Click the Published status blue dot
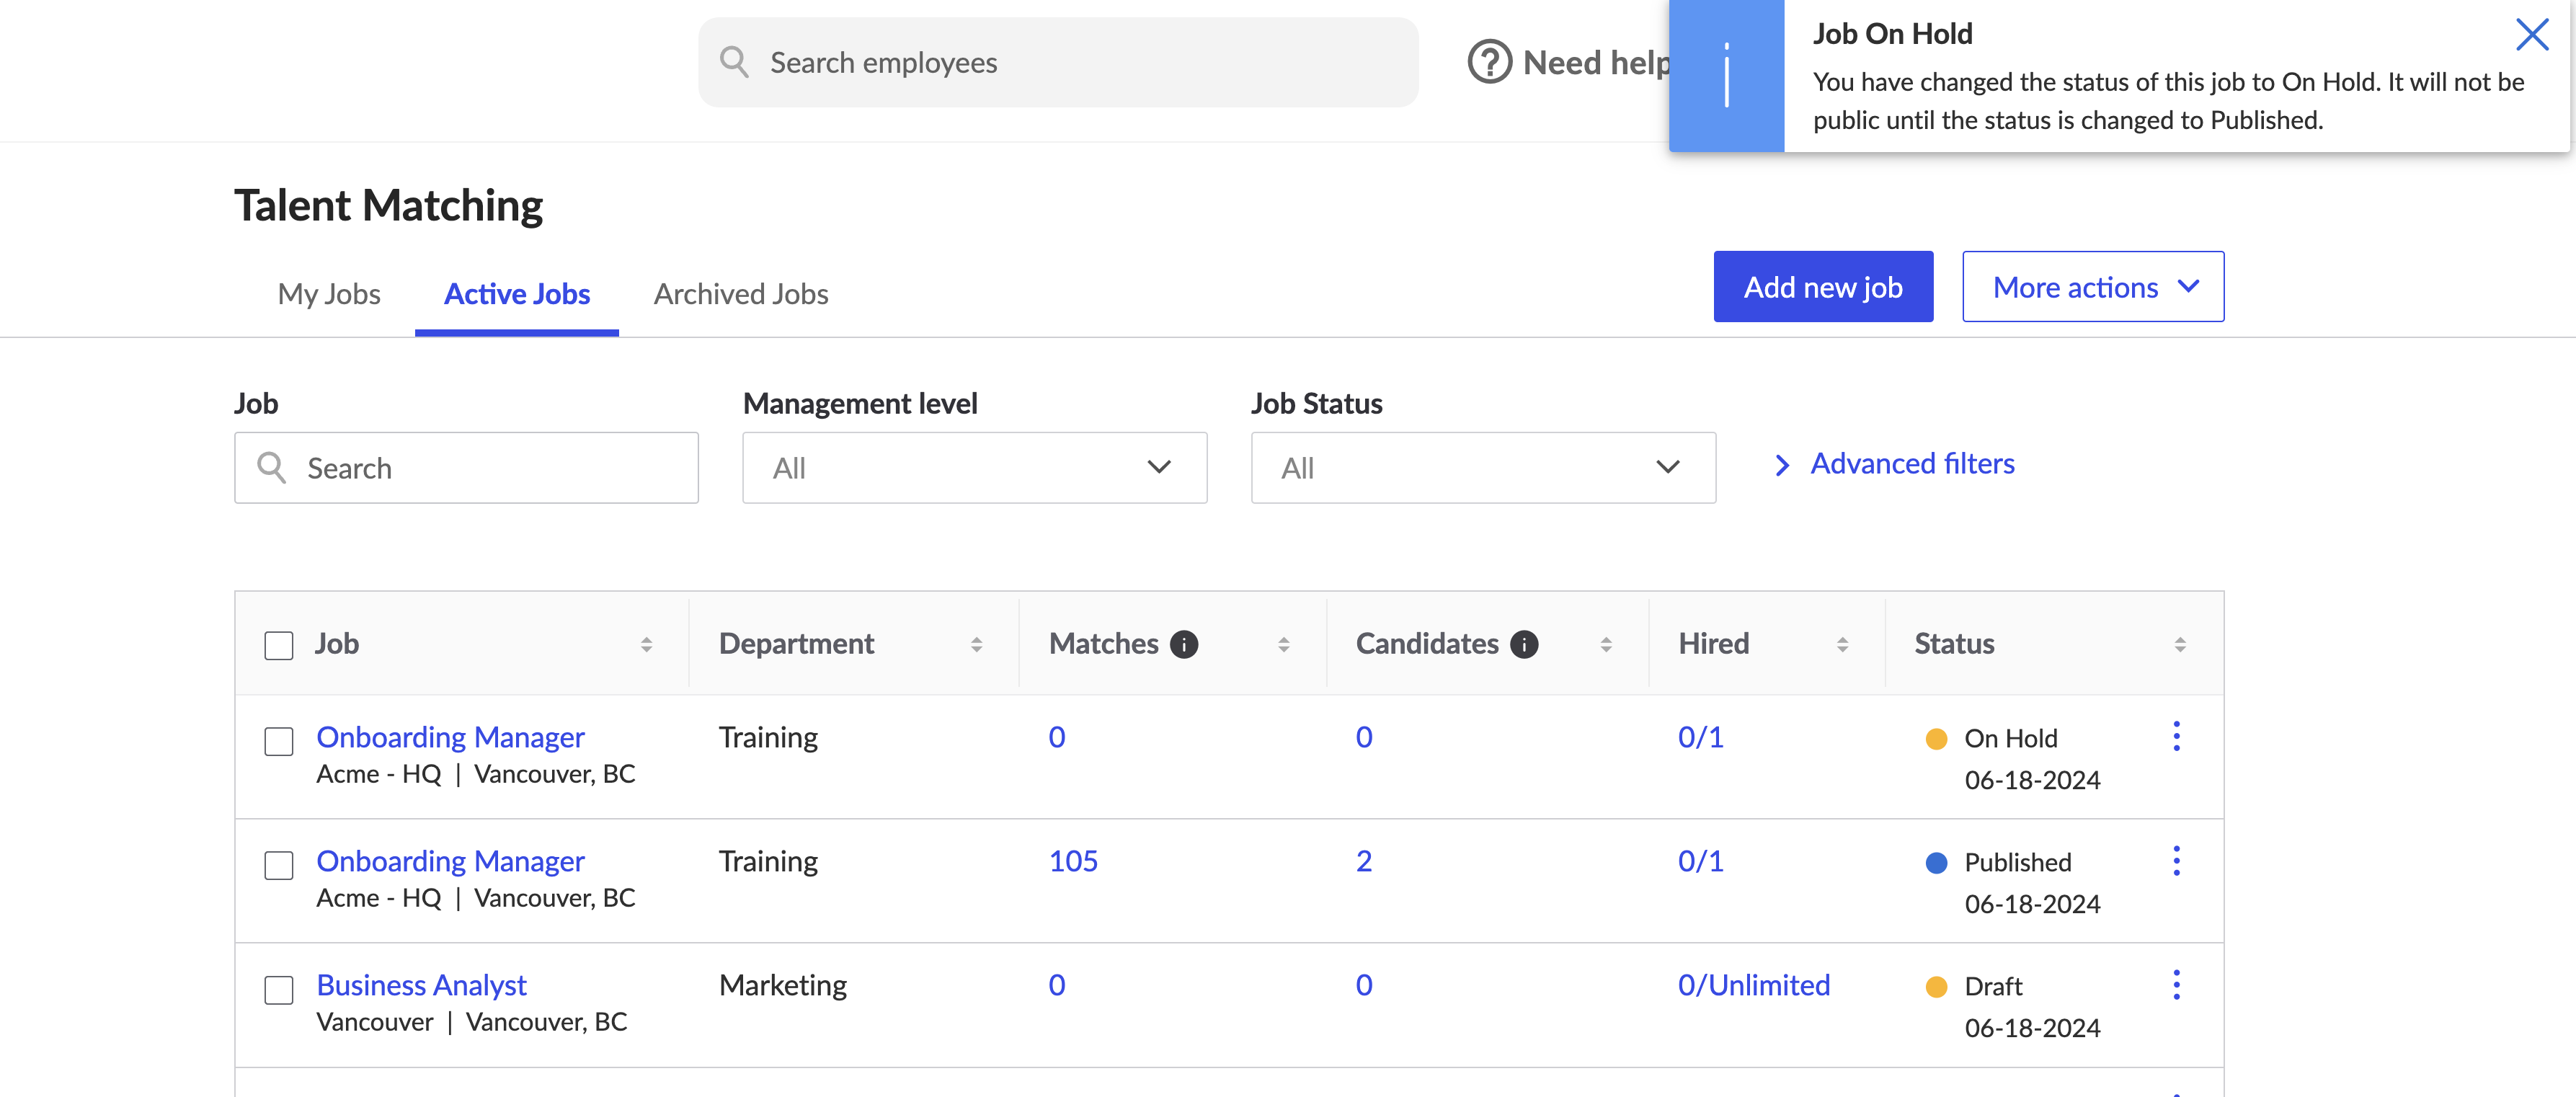Viewport: 2576px width, 1097px height. click(x=1936, y=863)
